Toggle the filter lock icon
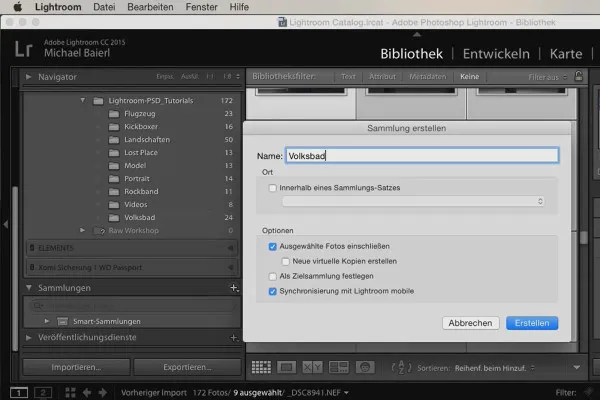Image resolution: width=600 pixels, height=400 pixels. pyautogui.click(x=579, y=76)
